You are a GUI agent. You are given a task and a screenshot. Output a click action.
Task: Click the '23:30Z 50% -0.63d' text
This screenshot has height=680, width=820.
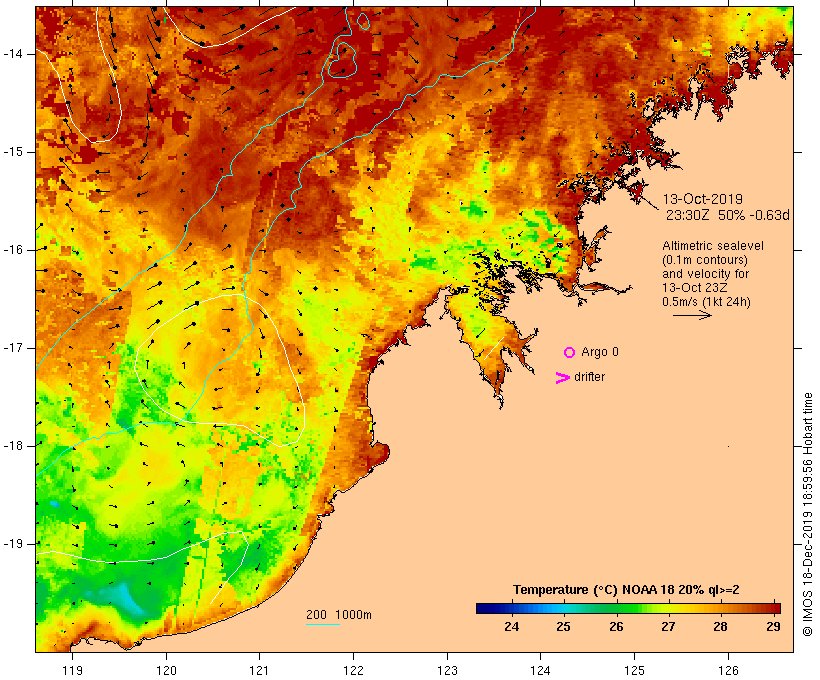click(727, 215)
